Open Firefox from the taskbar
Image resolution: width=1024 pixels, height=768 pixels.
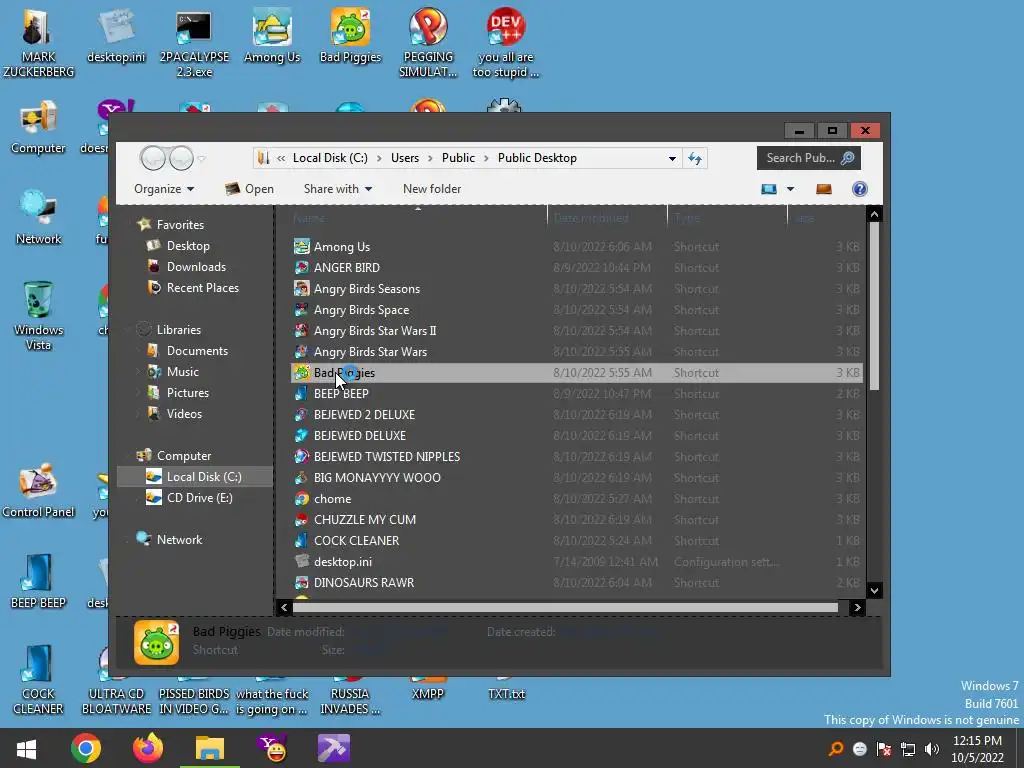[148, 748]
